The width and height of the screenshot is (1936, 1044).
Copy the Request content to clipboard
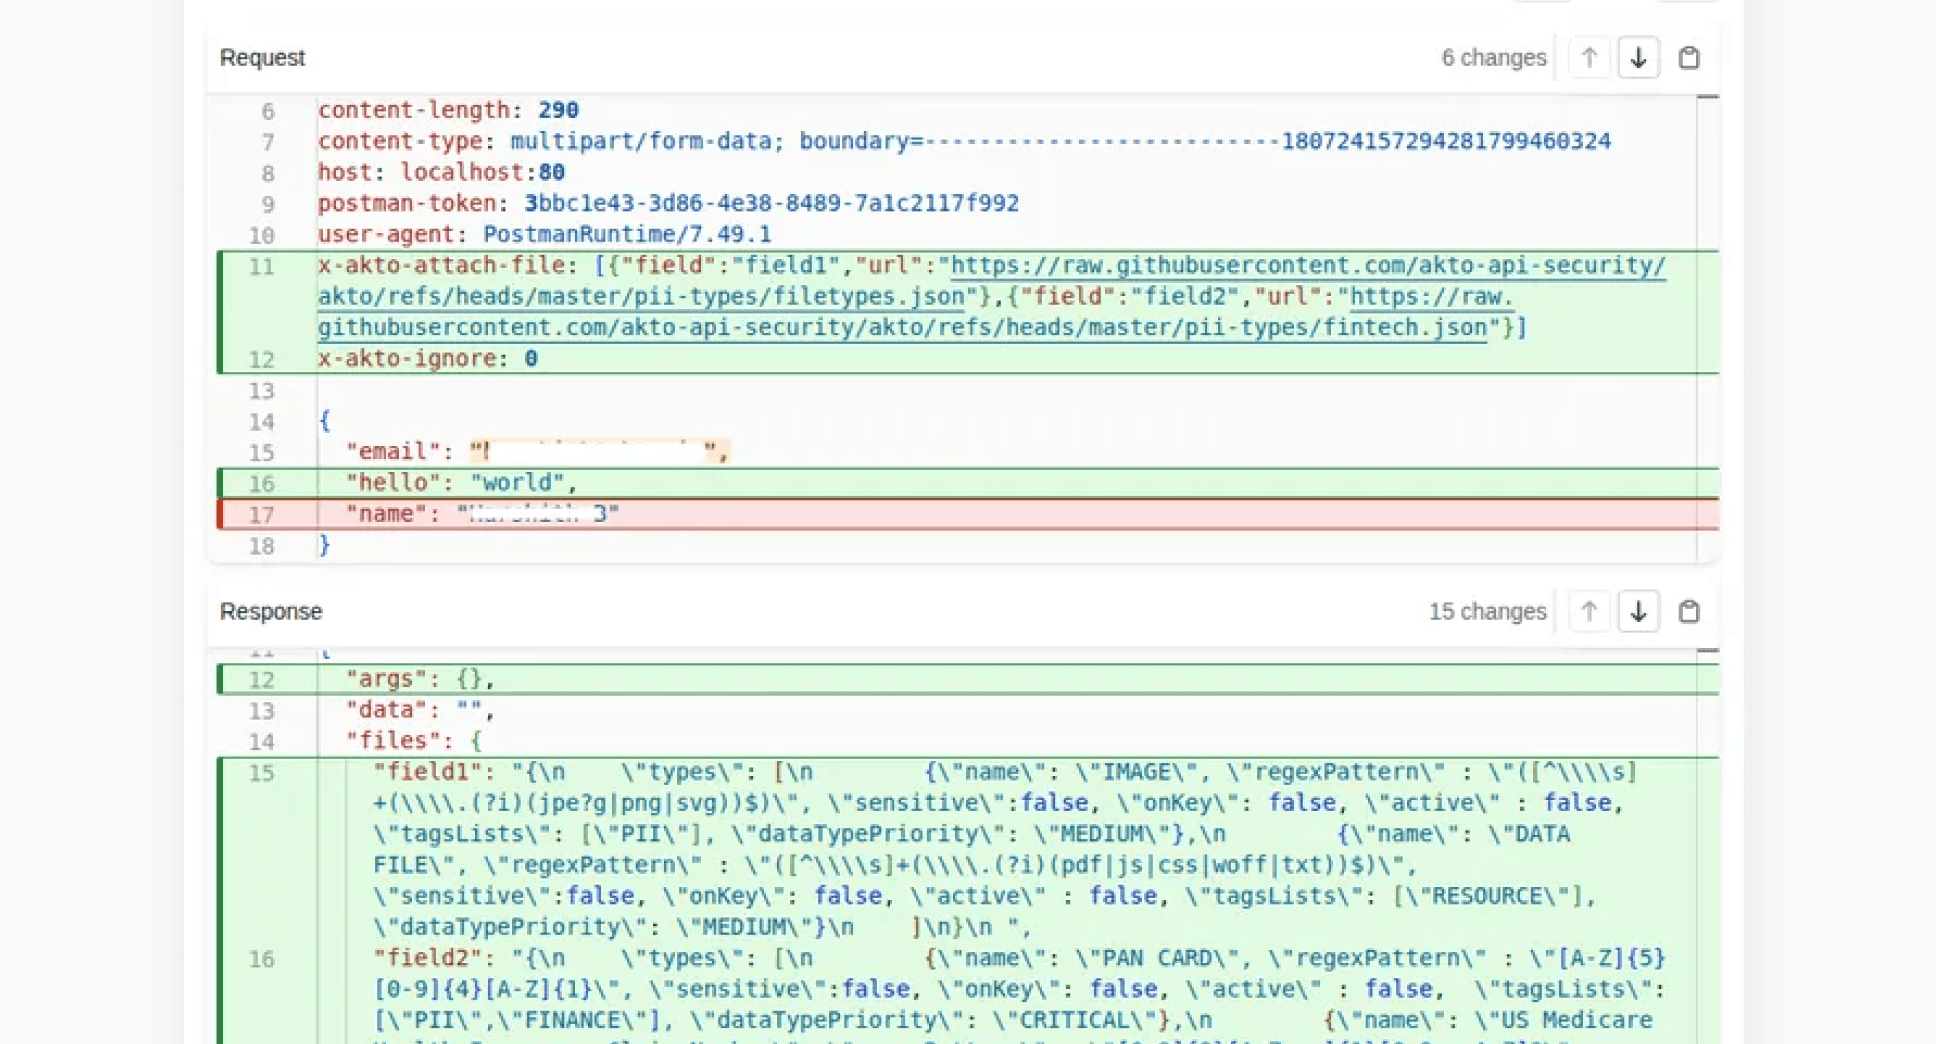point(1689,58)
